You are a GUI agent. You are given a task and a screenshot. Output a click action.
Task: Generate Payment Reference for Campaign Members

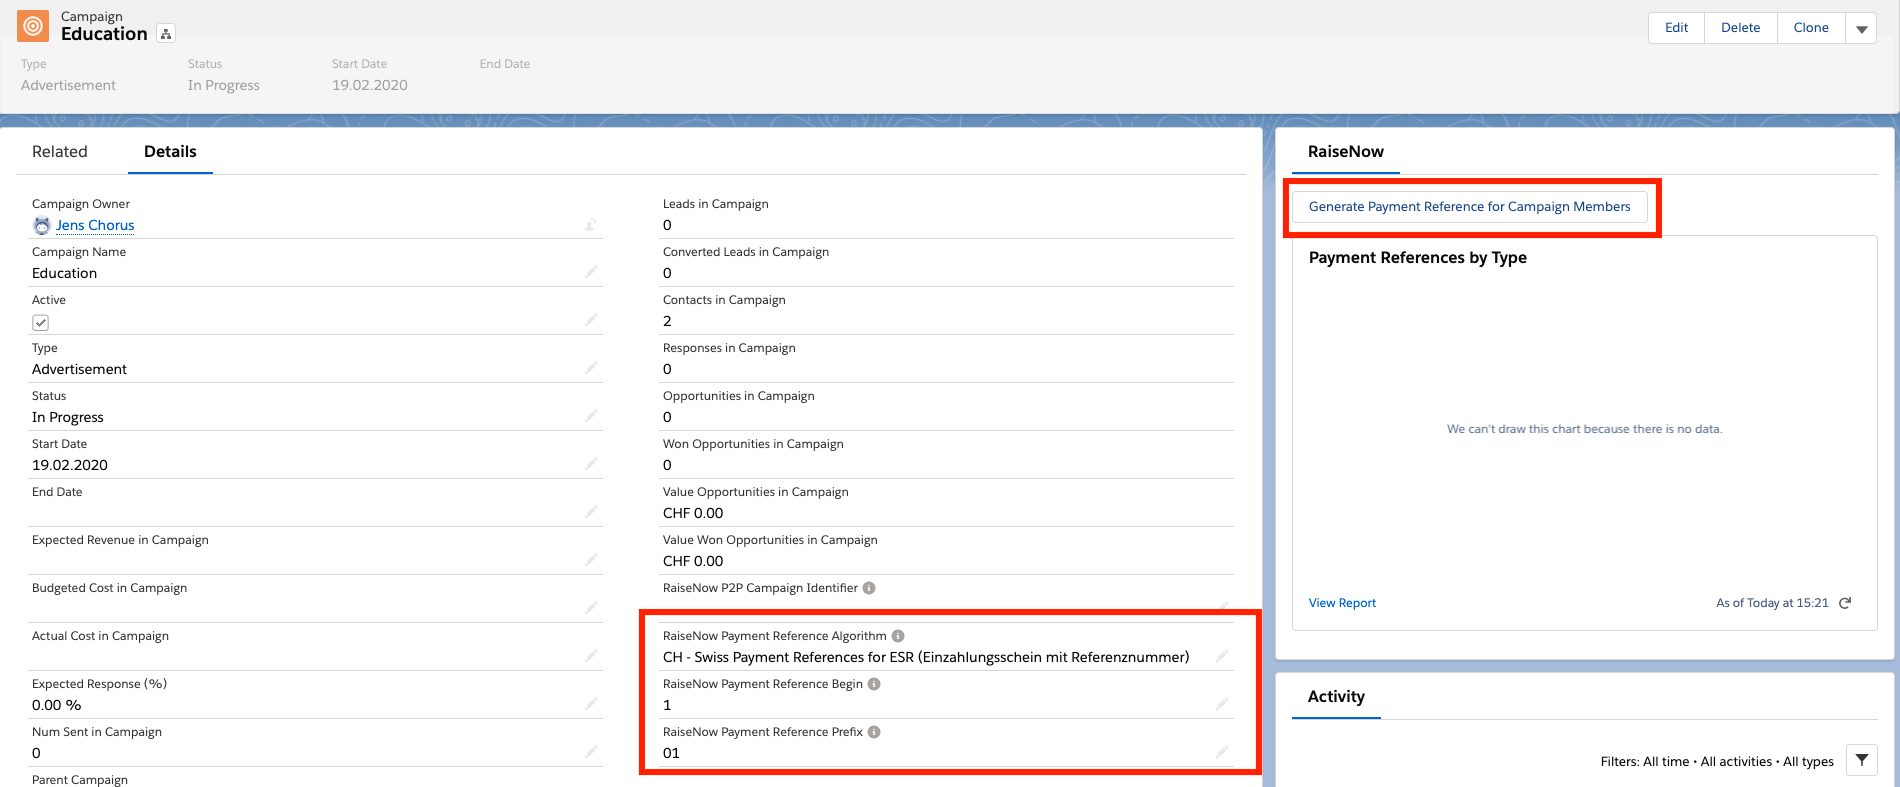point(1470,207)
